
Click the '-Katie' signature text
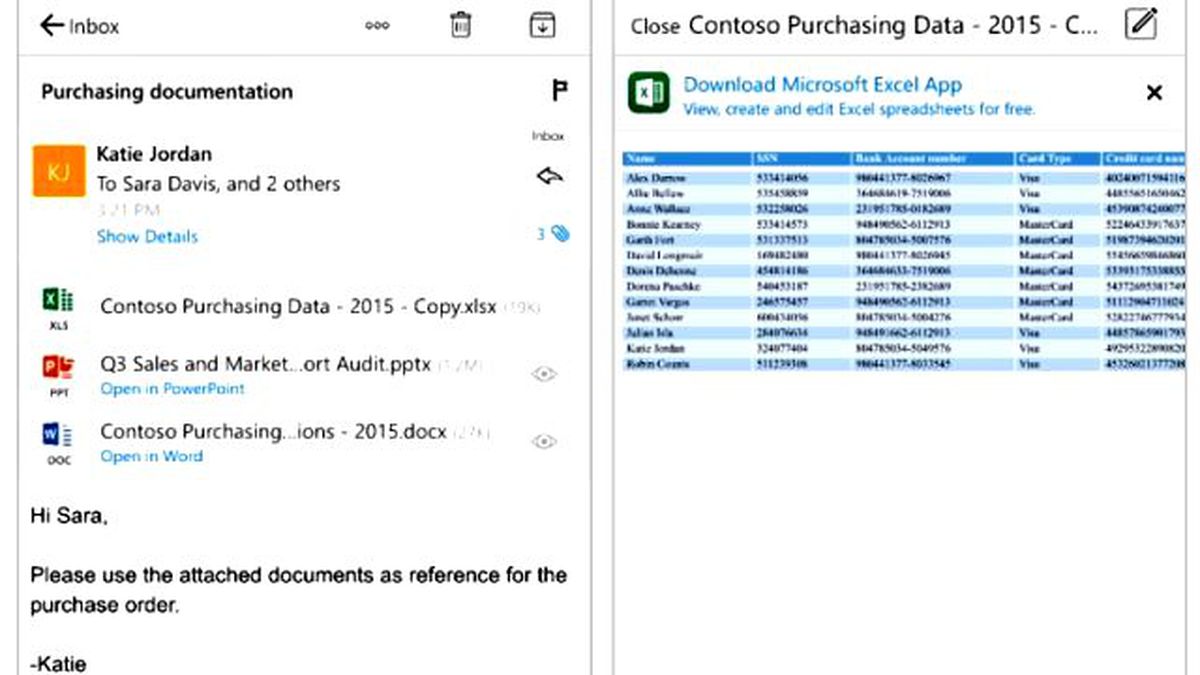(x=58, y=663)
